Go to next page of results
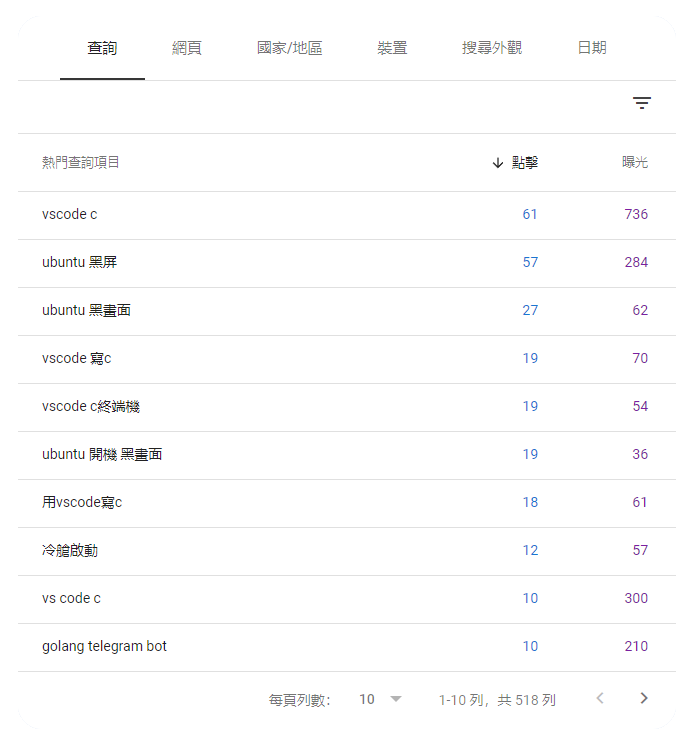 pos(643,698)
